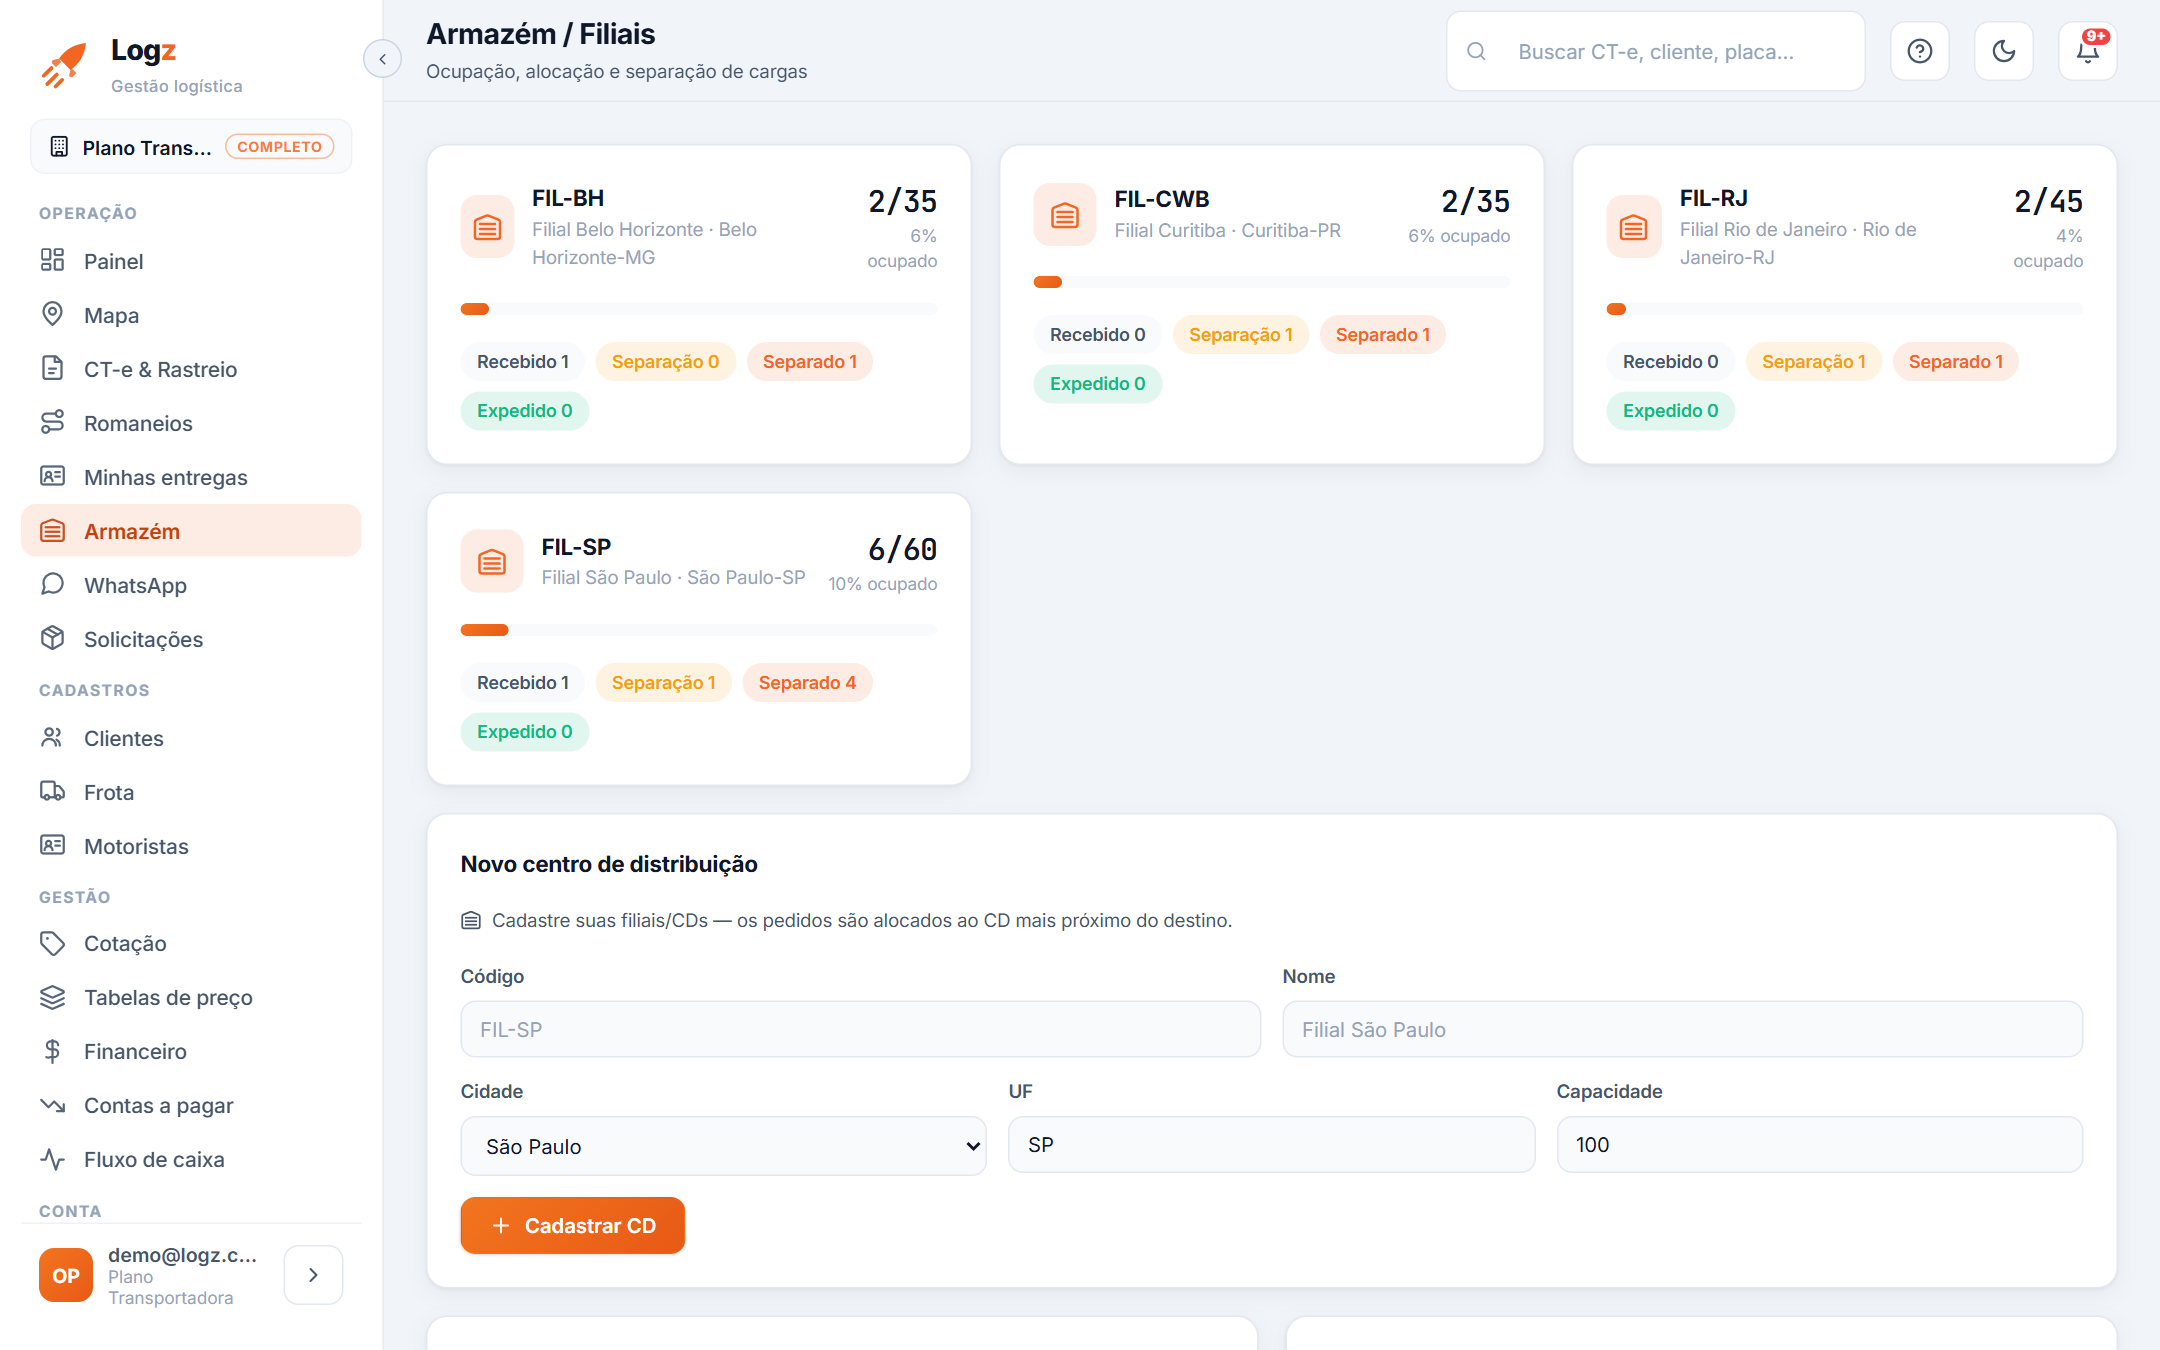This screenshot has height=1350, width=2160.
Task: Go to Solicitações
Action: (x=191, y=639)
